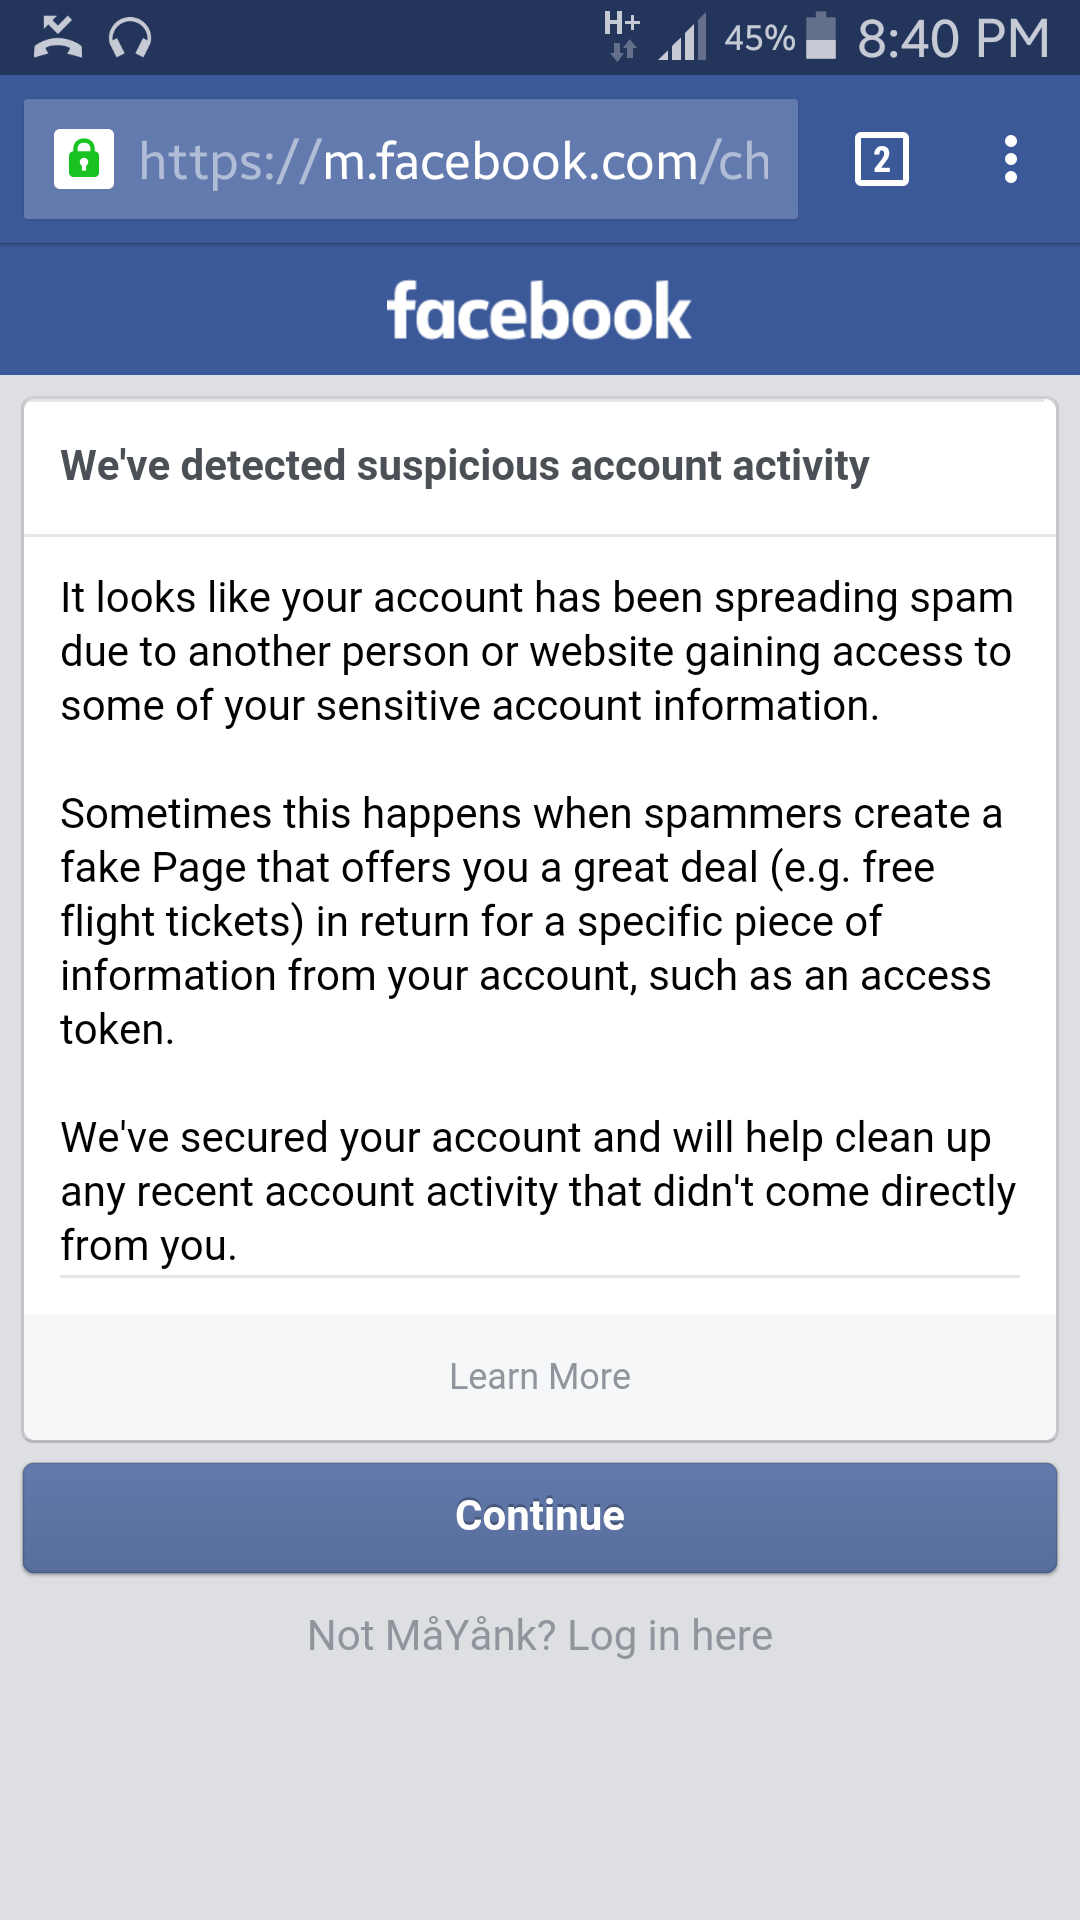
Task: Tap the green padlock security icon
Action: click(x=85, y=158)
